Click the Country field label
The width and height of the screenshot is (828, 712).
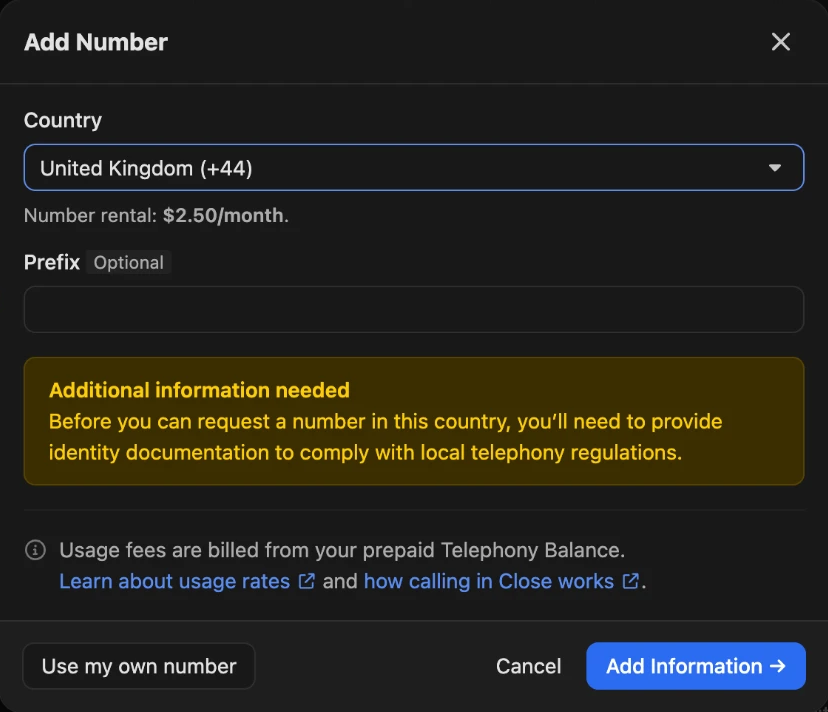point(63,120)
